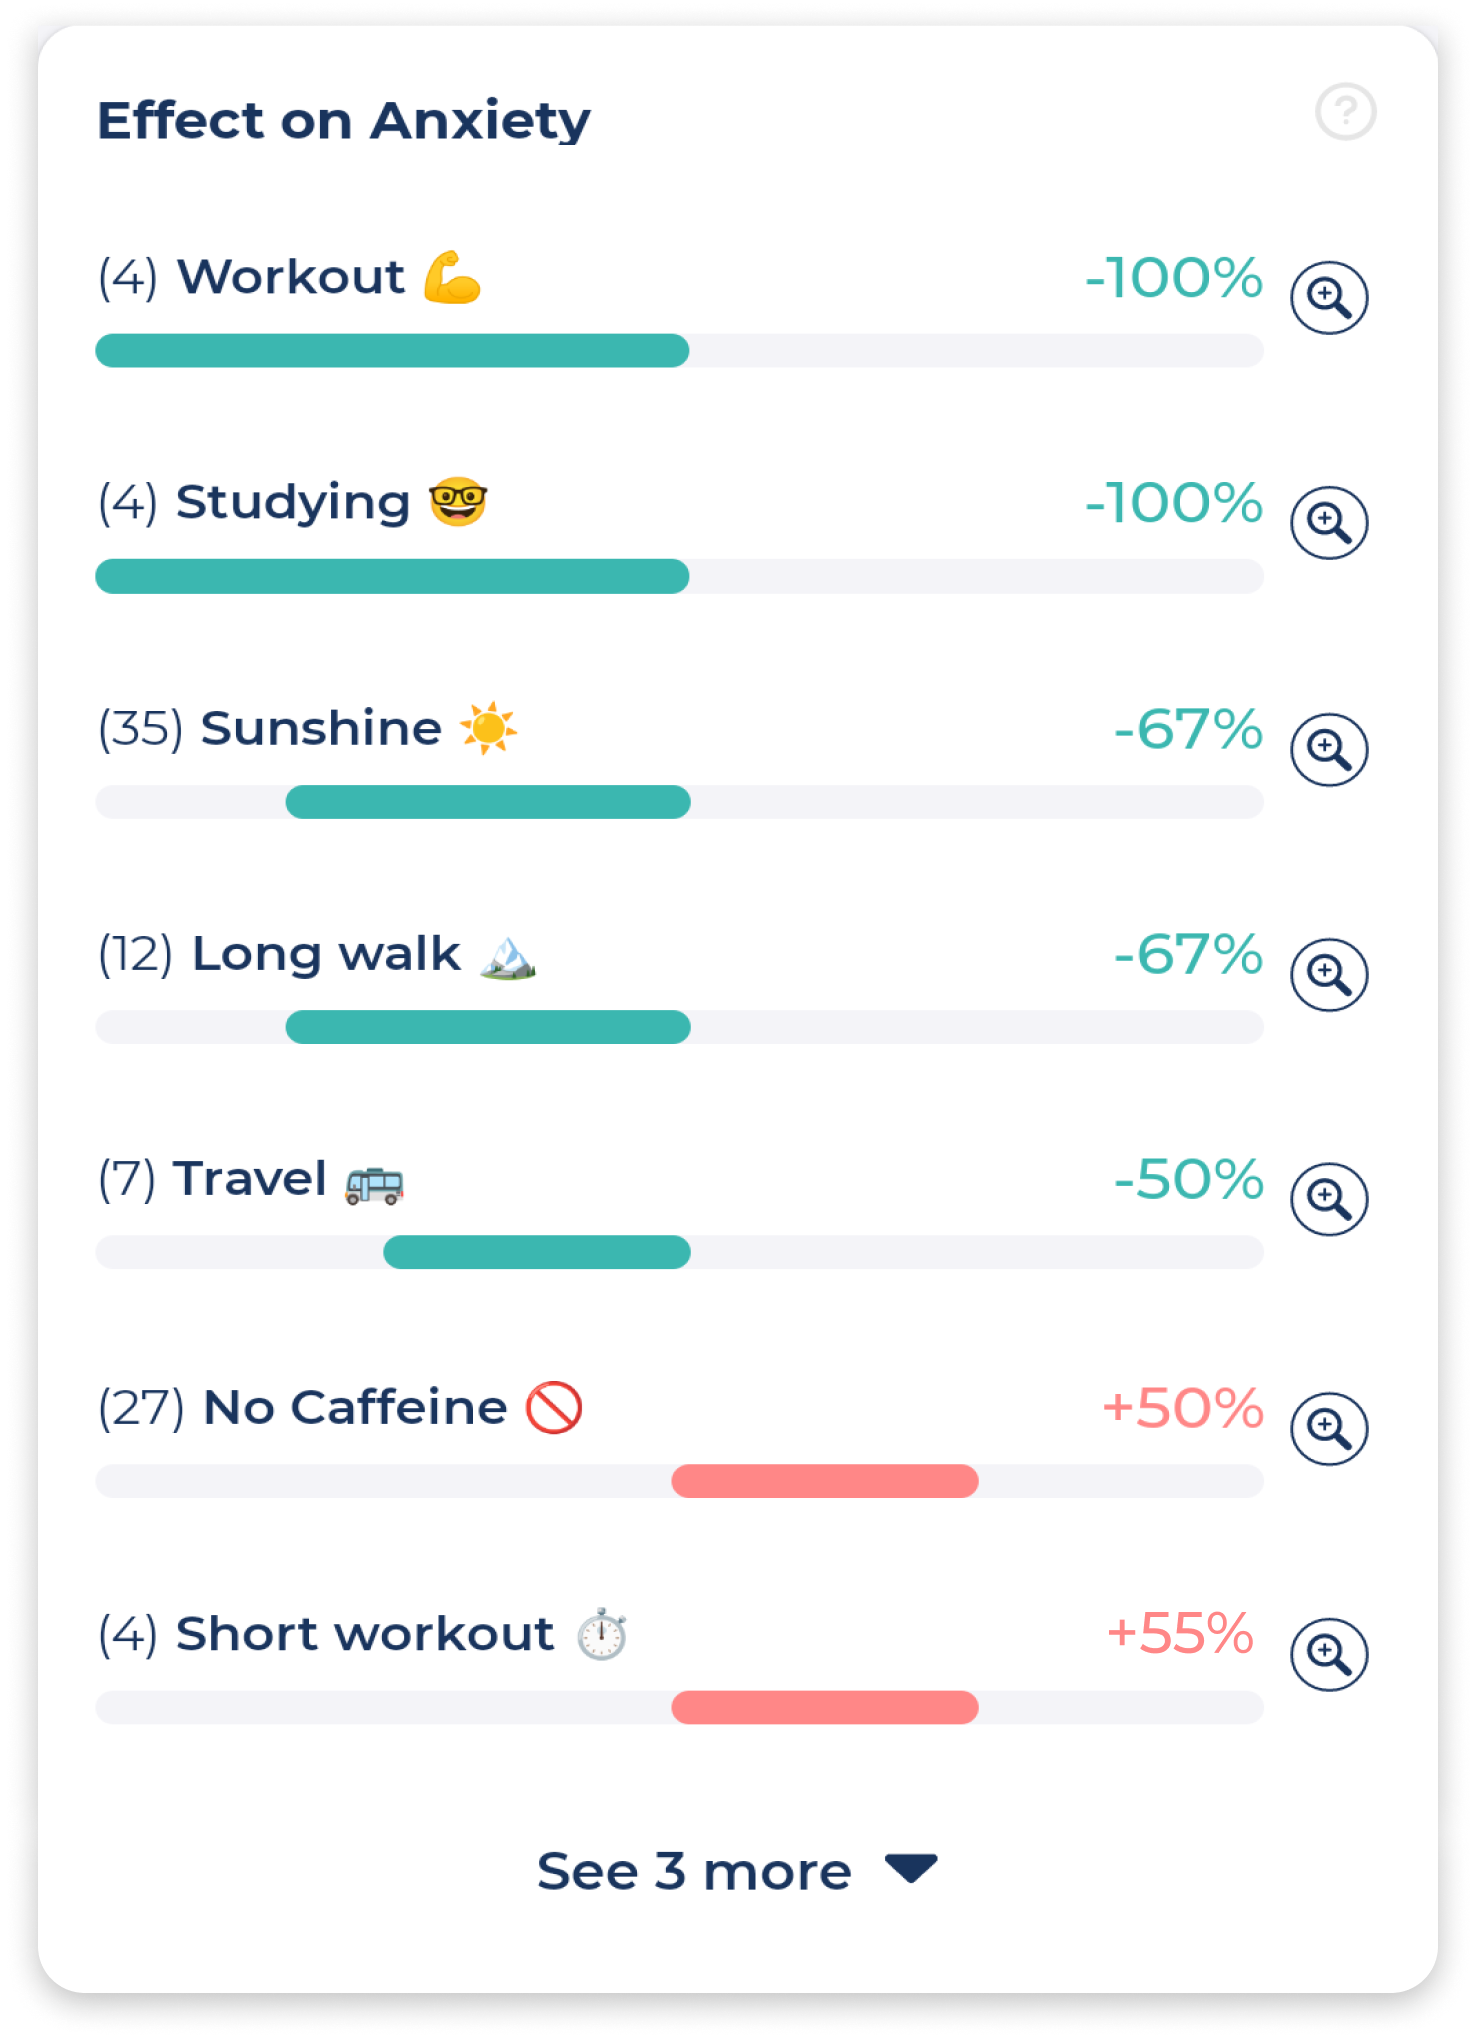
Task: Select the Long walk label
Action: point(326,954)
